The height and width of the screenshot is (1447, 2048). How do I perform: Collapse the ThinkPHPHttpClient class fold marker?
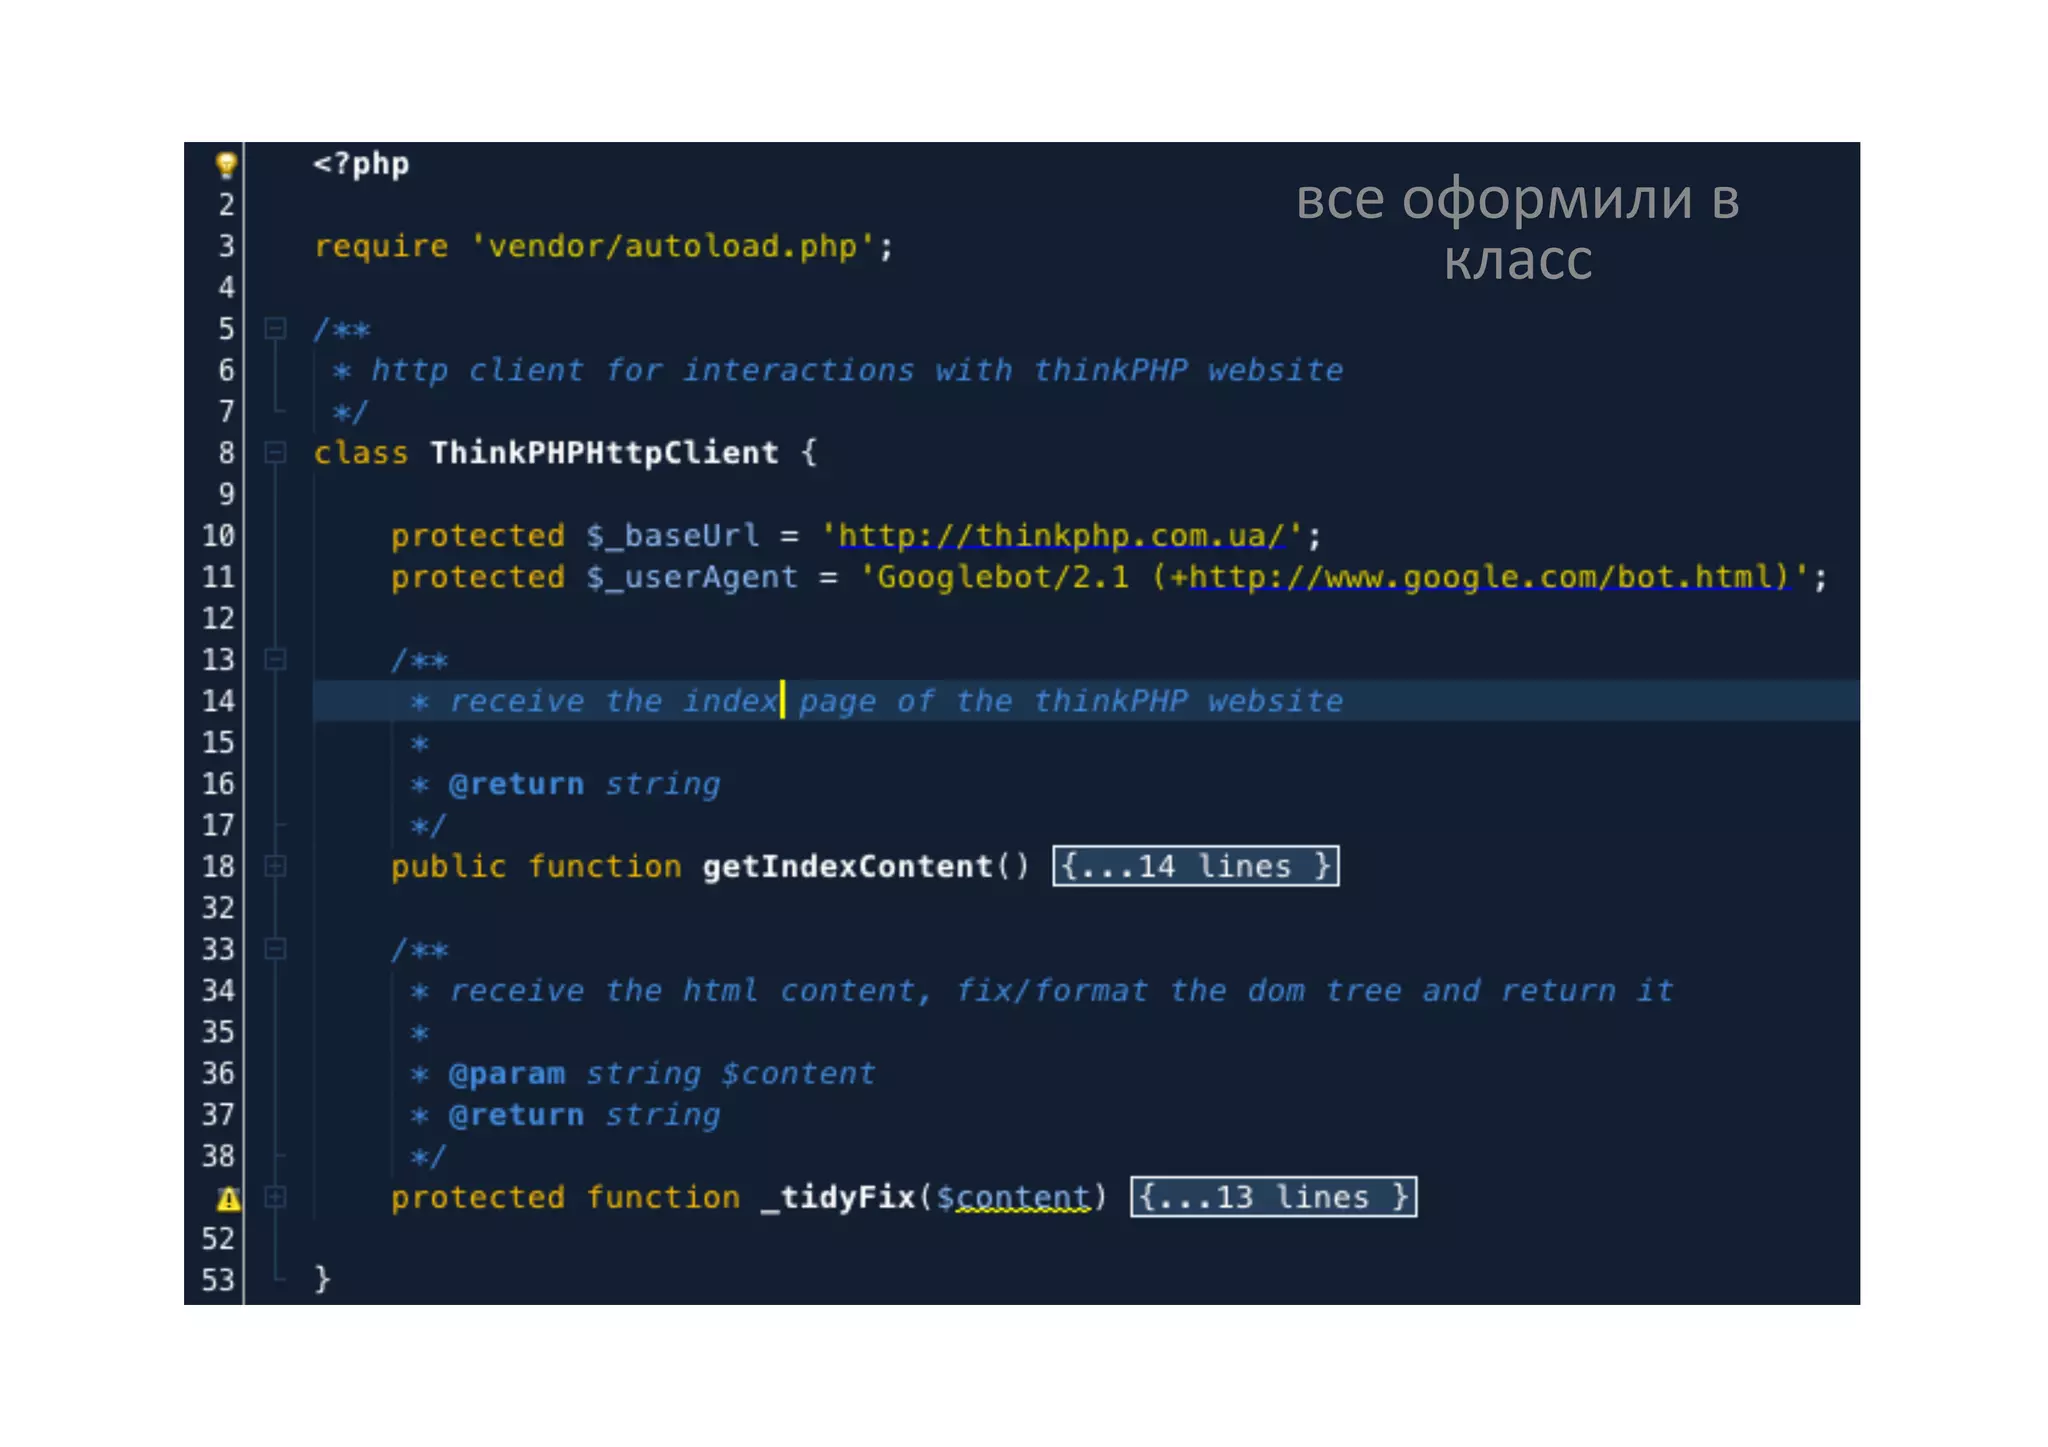click(275, 453)
